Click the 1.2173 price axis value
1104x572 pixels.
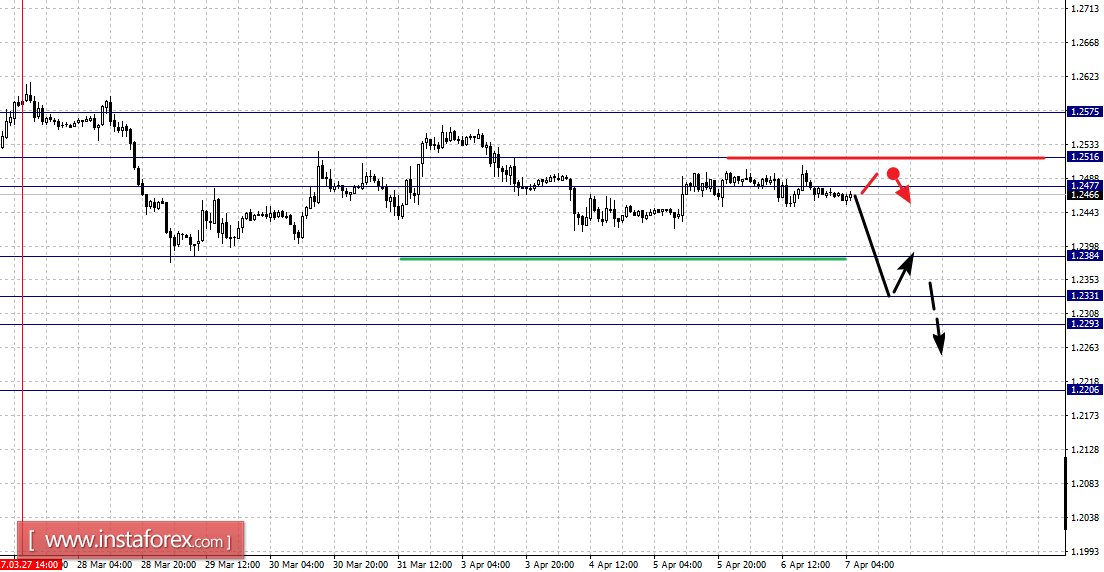click(1084, 416)
